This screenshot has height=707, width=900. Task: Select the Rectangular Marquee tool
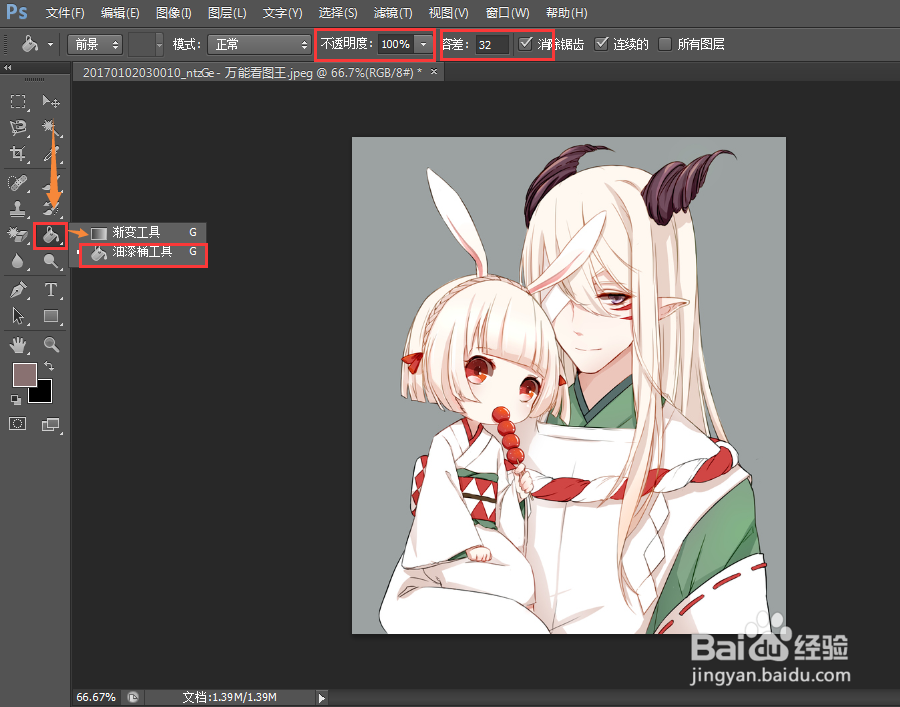pos(17,101)
